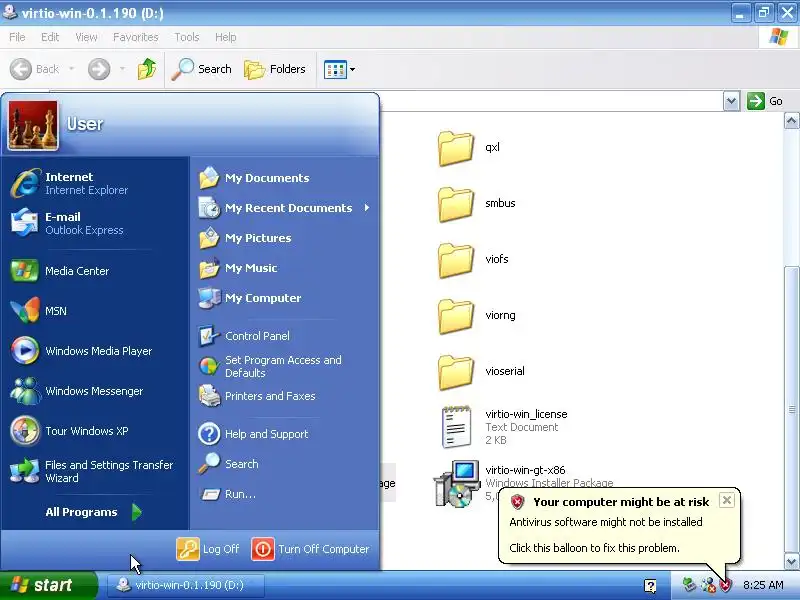Click the clock showing 8:25 AM

763,585
